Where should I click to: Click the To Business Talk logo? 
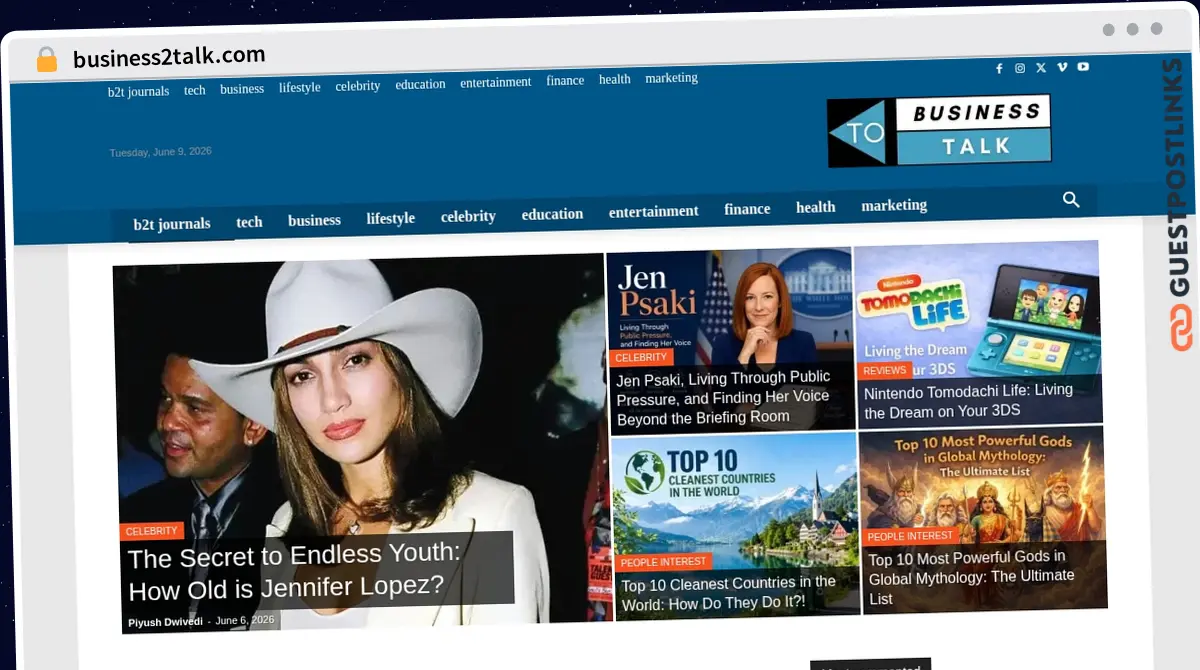[x=939, y=131]
